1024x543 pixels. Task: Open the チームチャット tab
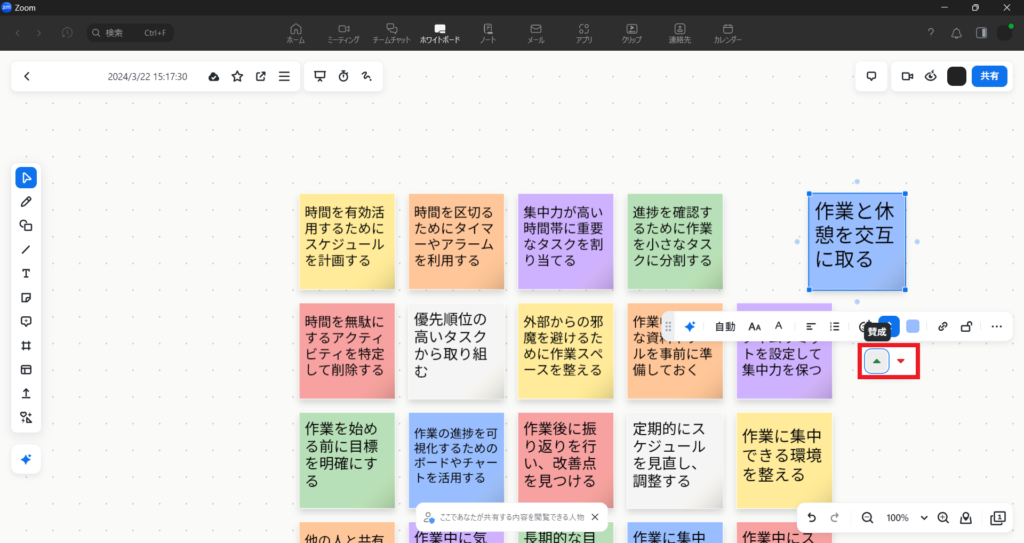pos(391,33)
